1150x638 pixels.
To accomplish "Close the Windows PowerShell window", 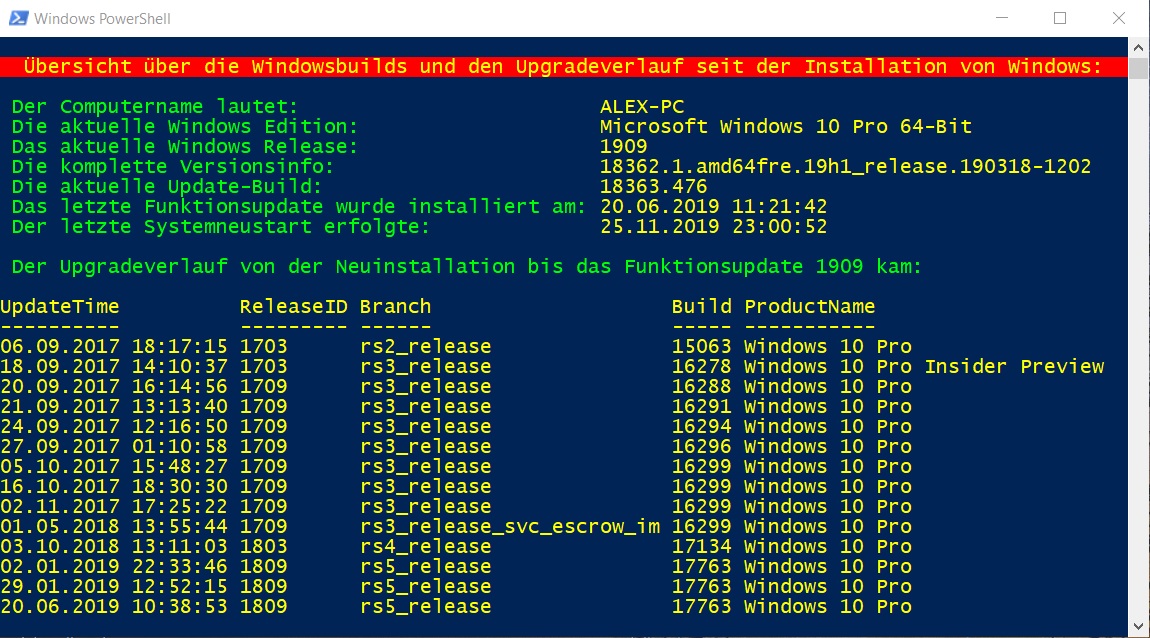I will point(1118,18).
